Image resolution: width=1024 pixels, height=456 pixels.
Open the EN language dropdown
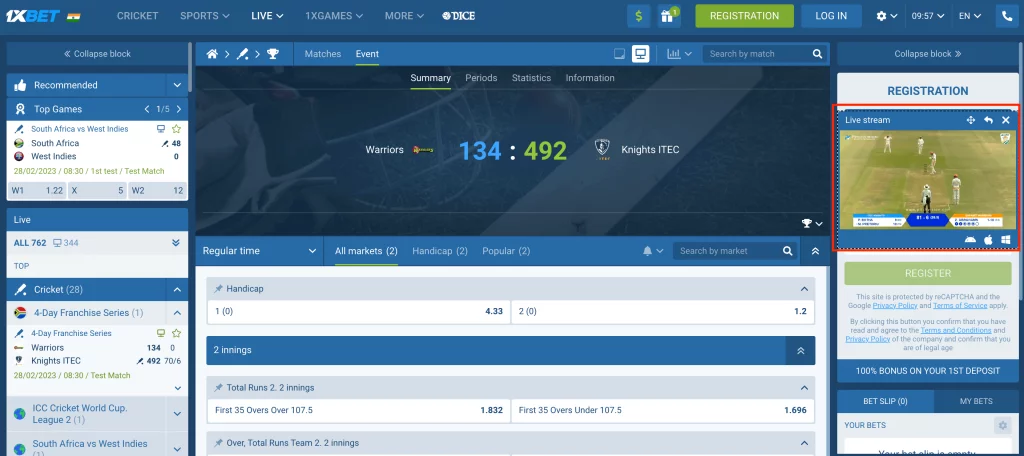point(969,16)
